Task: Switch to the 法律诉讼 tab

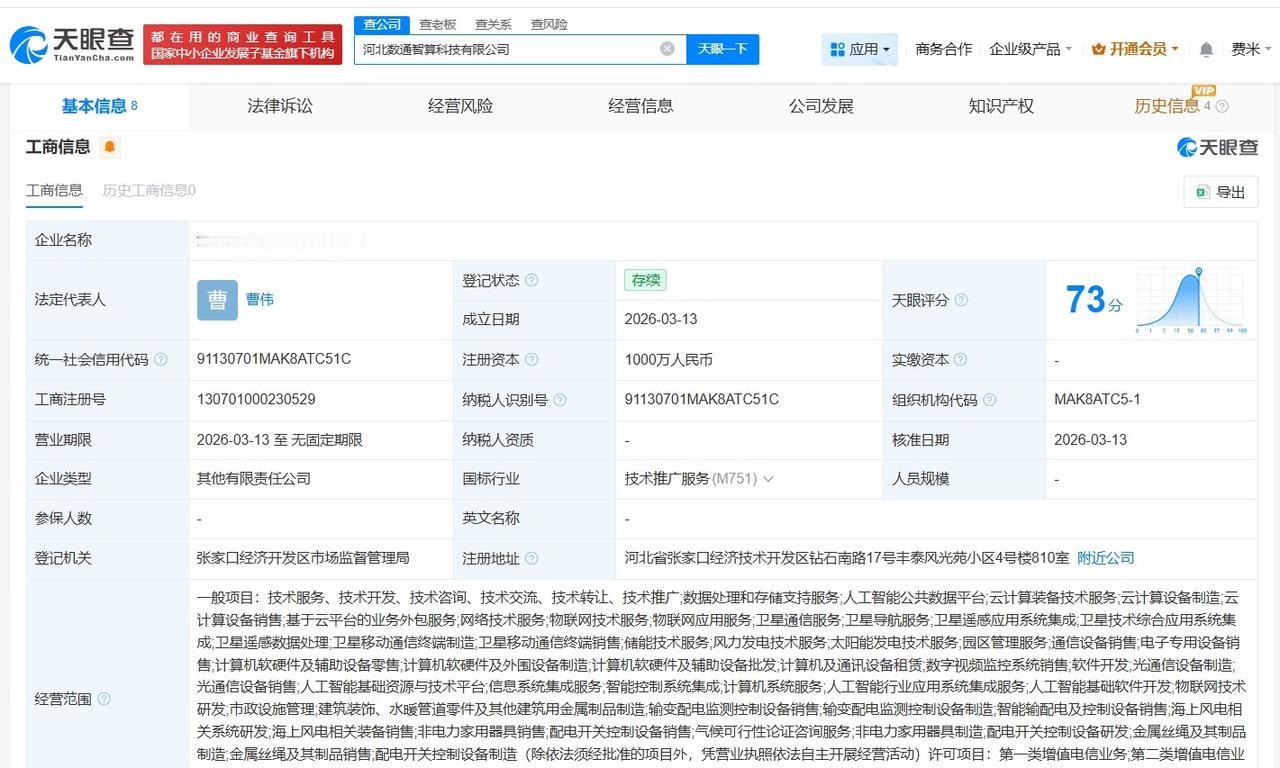Action: click(280, 106)
